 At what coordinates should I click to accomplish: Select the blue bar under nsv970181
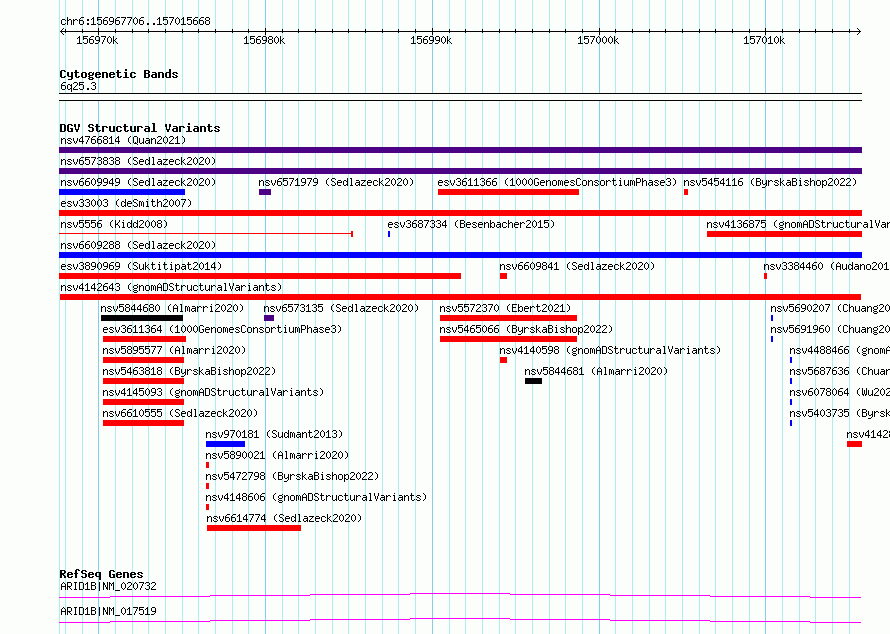(x=225, y=444)
